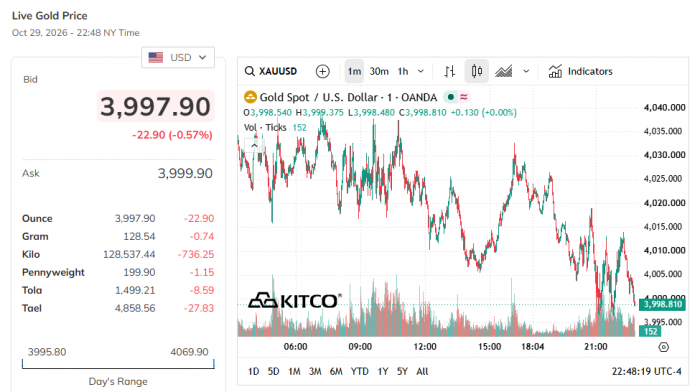Select the 1m interval

click(354, 71)
